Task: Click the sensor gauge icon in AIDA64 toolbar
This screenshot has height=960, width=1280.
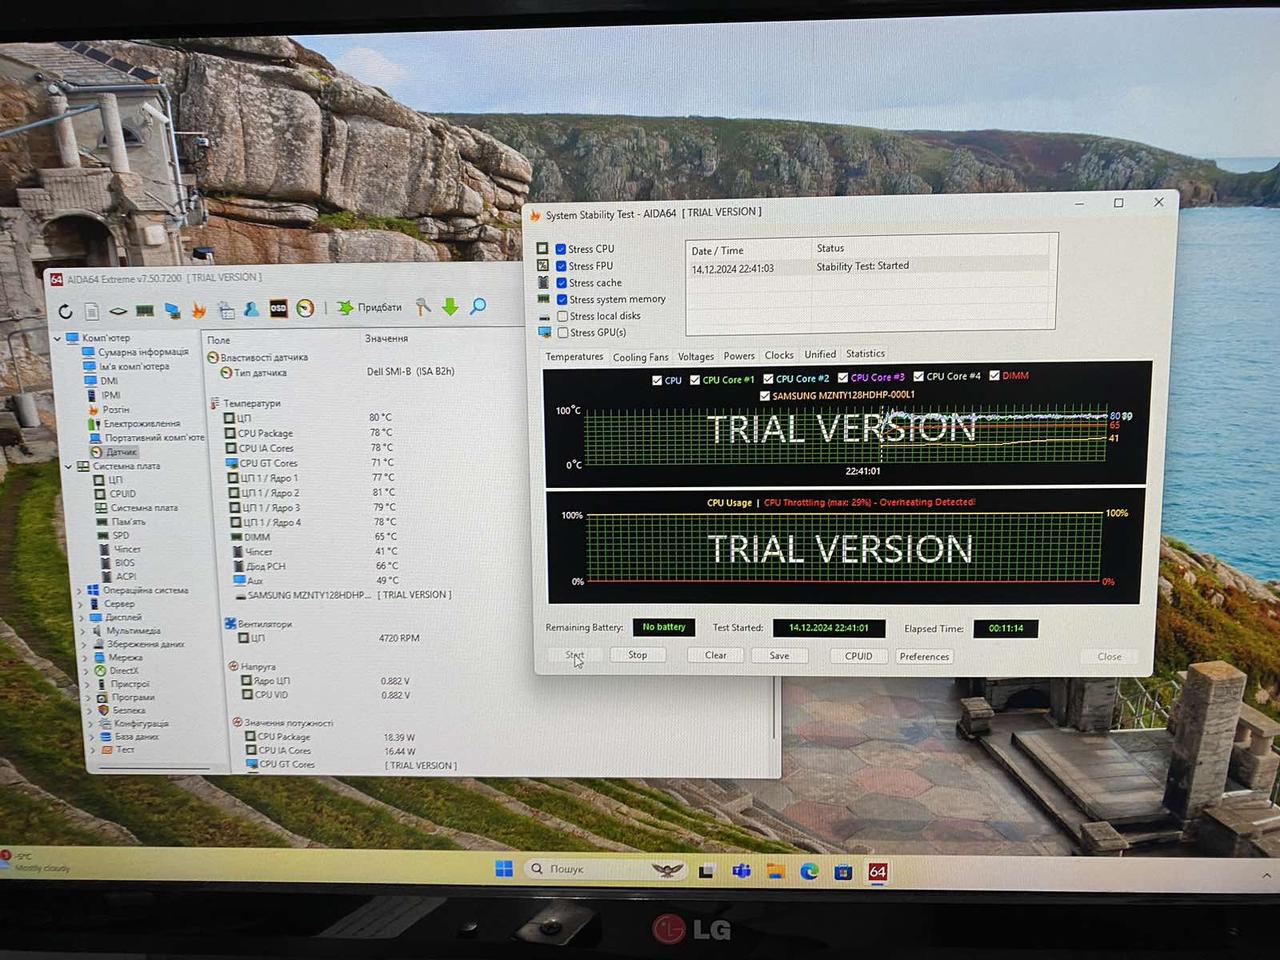Action: pos(306,308)
